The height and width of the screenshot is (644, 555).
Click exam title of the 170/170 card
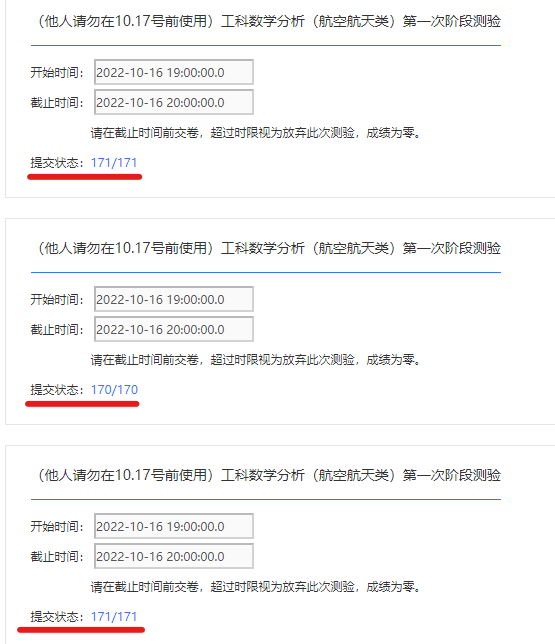[x=269, y=248]
